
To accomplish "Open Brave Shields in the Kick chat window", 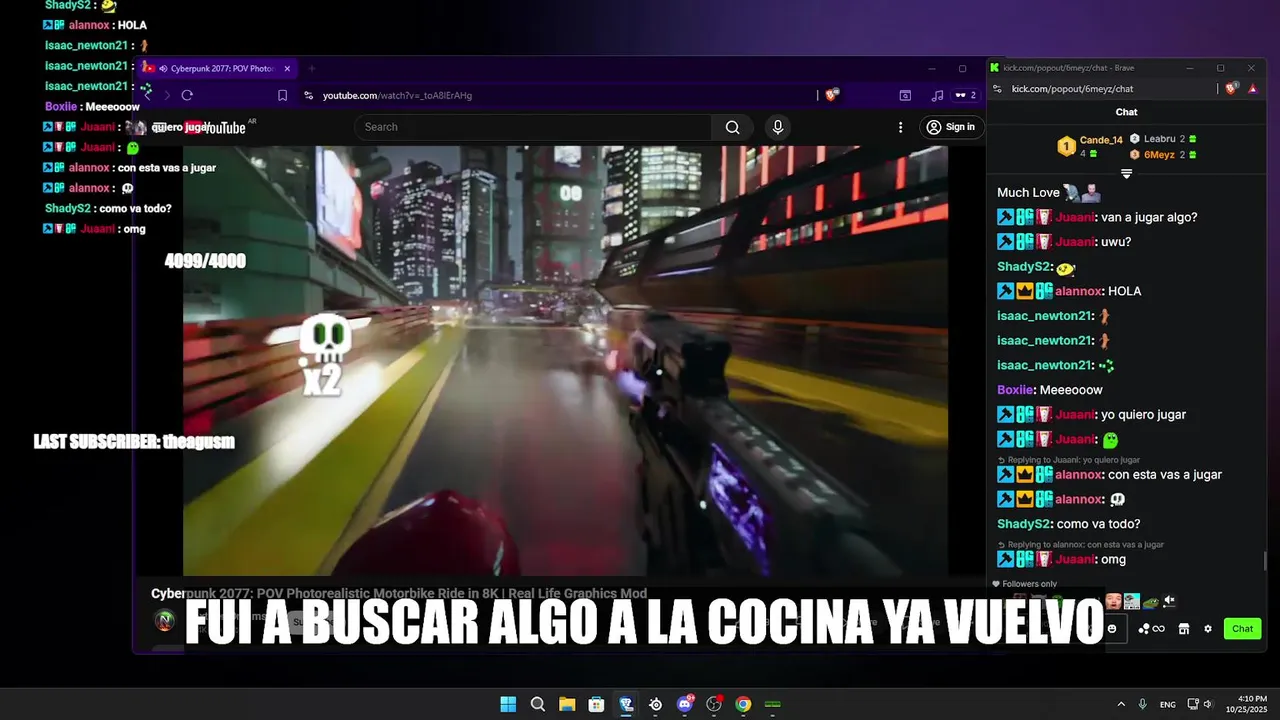I will (1232, 89).
